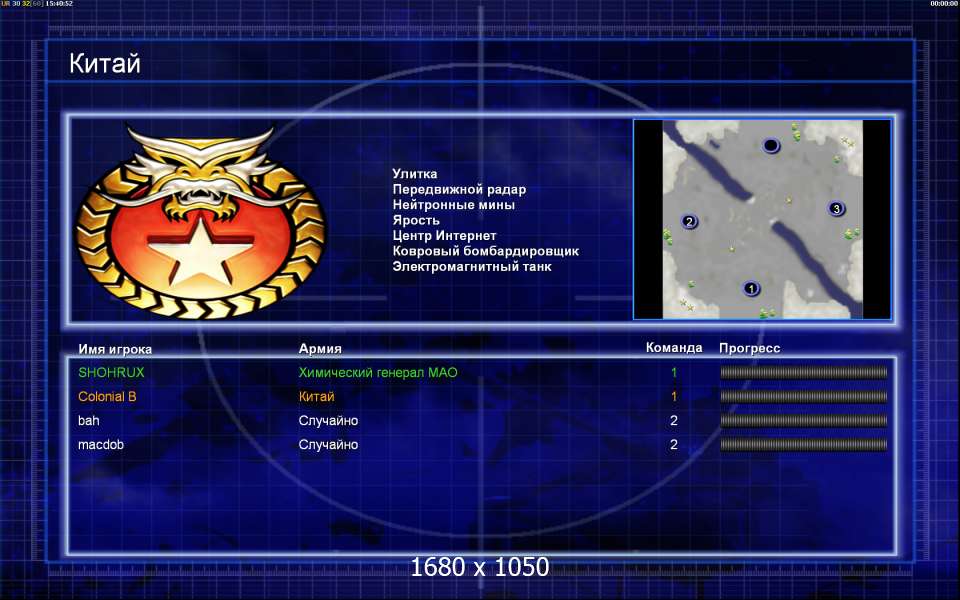Select start position marker 3 on minimap
The width and height of the screenshot is (960, 600).
tap(836, 209)
